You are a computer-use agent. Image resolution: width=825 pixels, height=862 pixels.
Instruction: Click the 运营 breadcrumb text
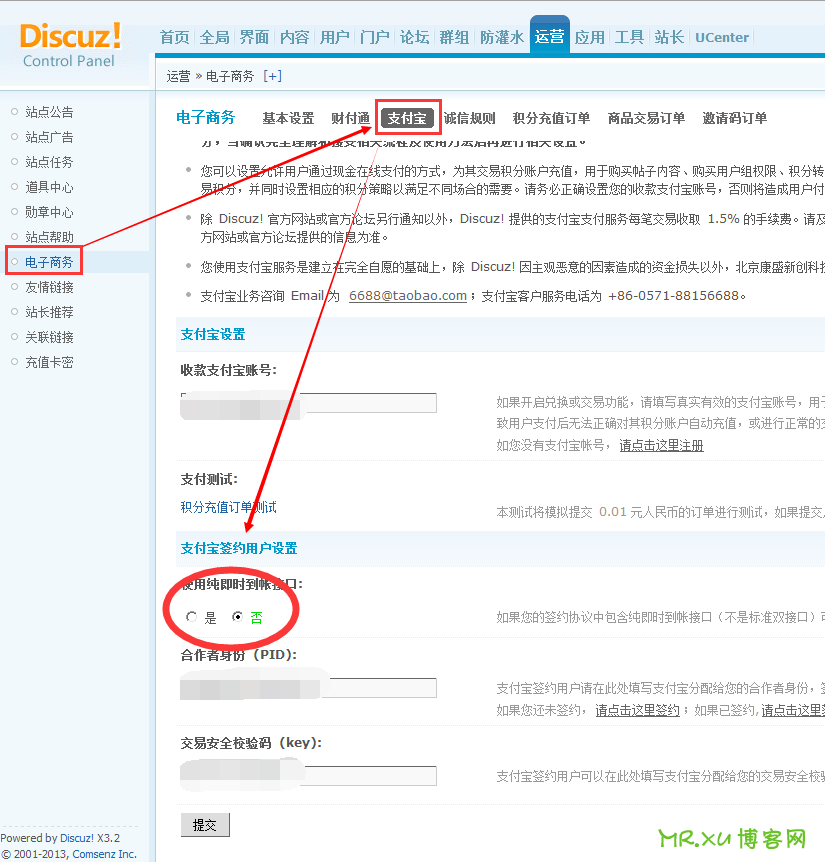tap(179, 76)
